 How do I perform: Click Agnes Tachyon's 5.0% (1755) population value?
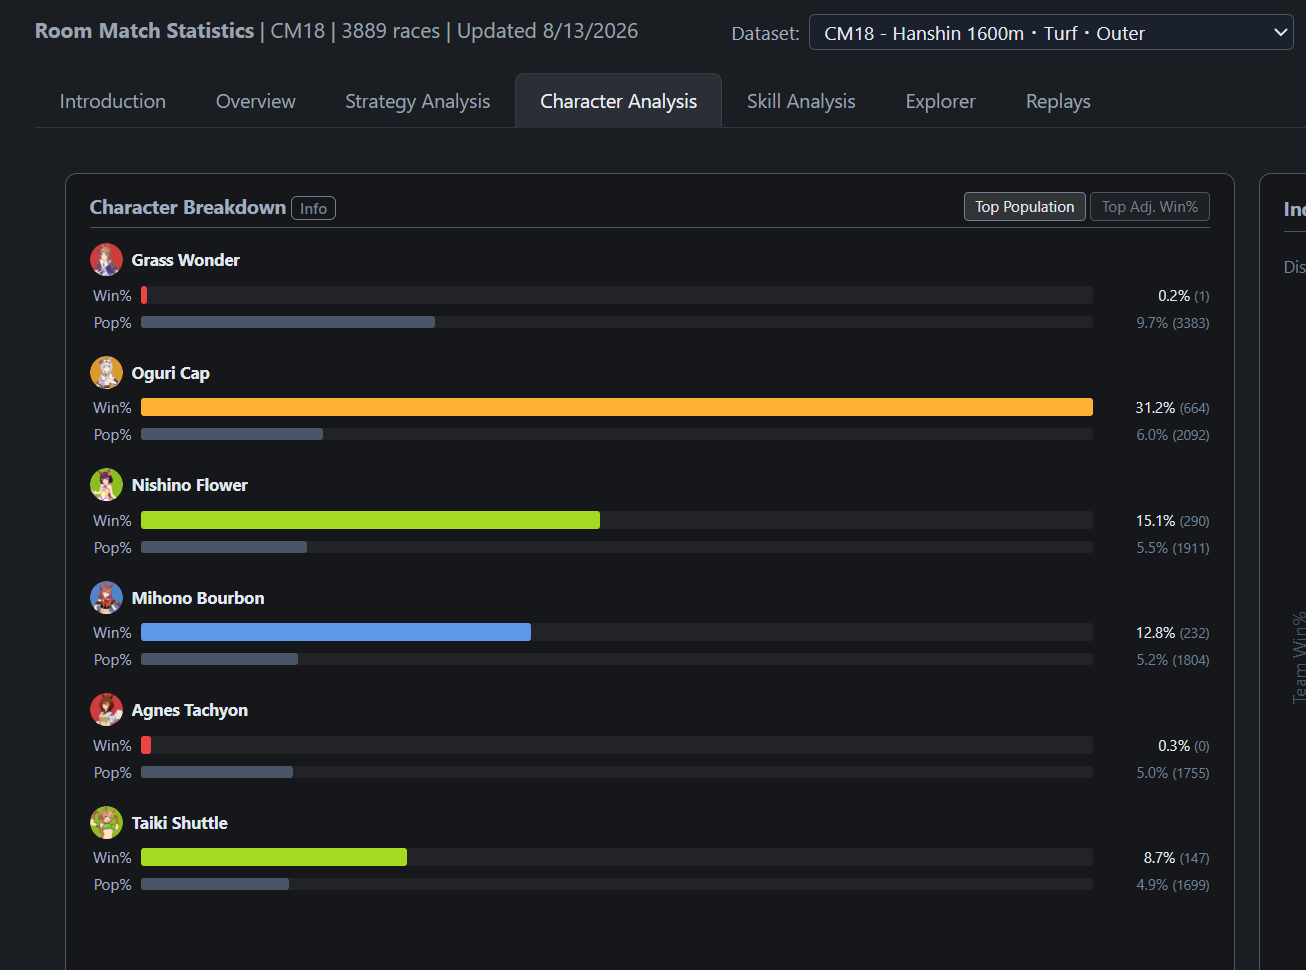[x=1173, y=773]
